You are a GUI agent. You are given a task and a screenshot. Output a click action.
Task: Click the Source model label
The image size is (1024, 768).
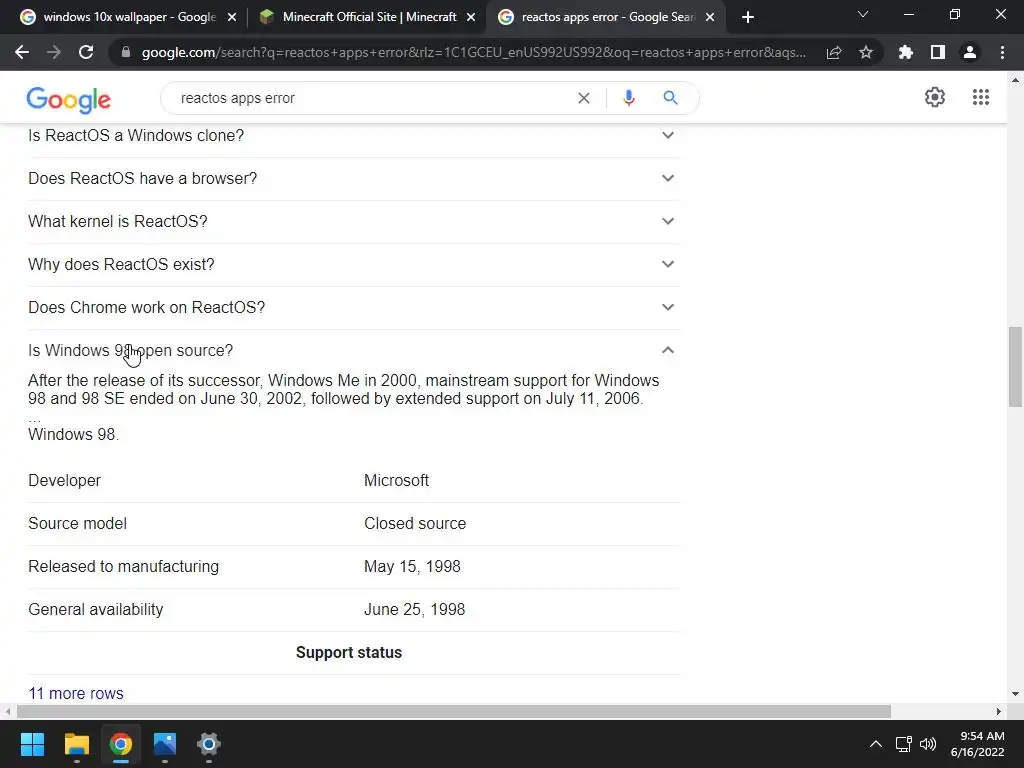(77, 523)
